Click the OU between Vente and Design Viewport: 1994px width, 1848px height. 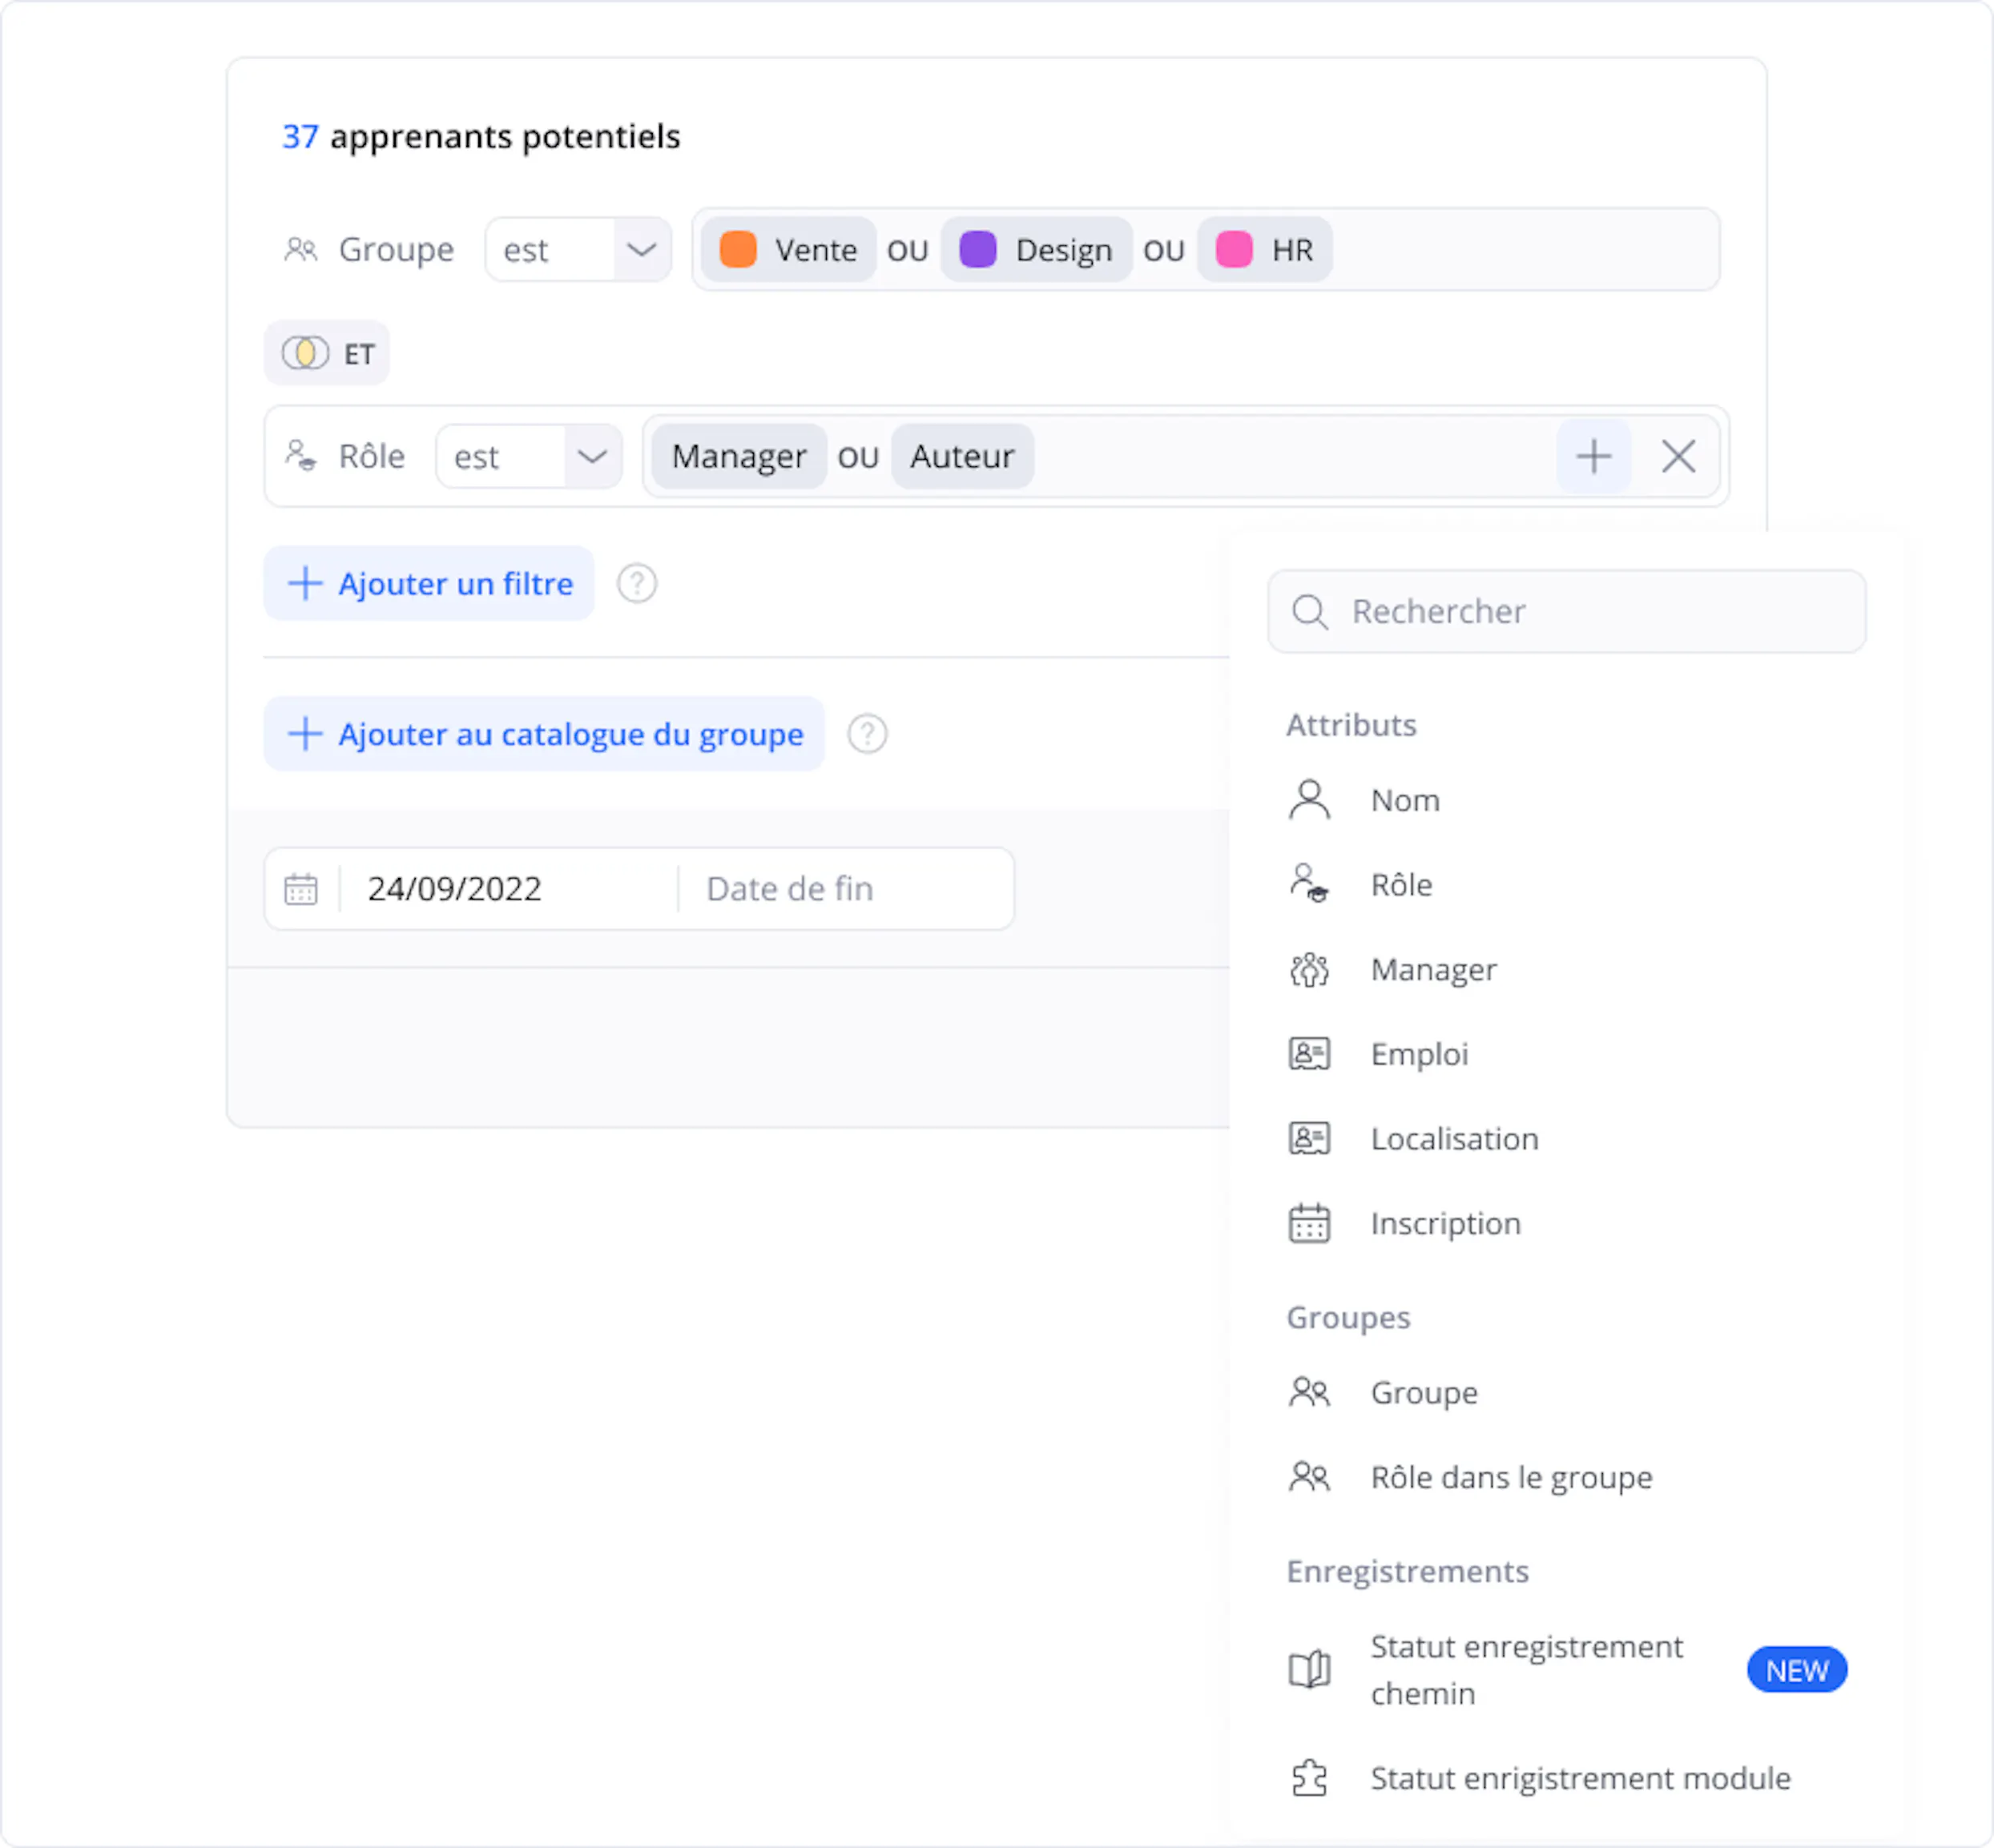coord(908,251)
